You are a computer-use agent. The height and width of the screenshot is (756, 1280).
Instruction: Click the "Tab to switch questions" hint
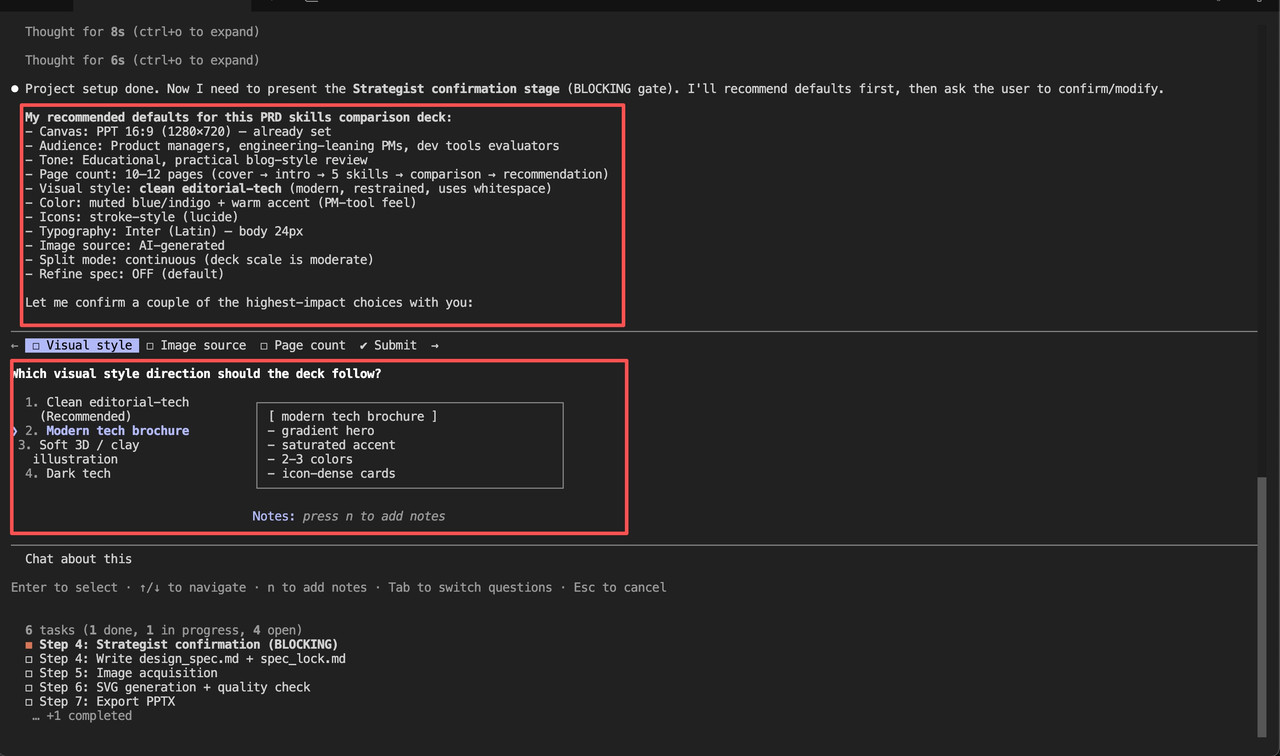tap(470, 588)
